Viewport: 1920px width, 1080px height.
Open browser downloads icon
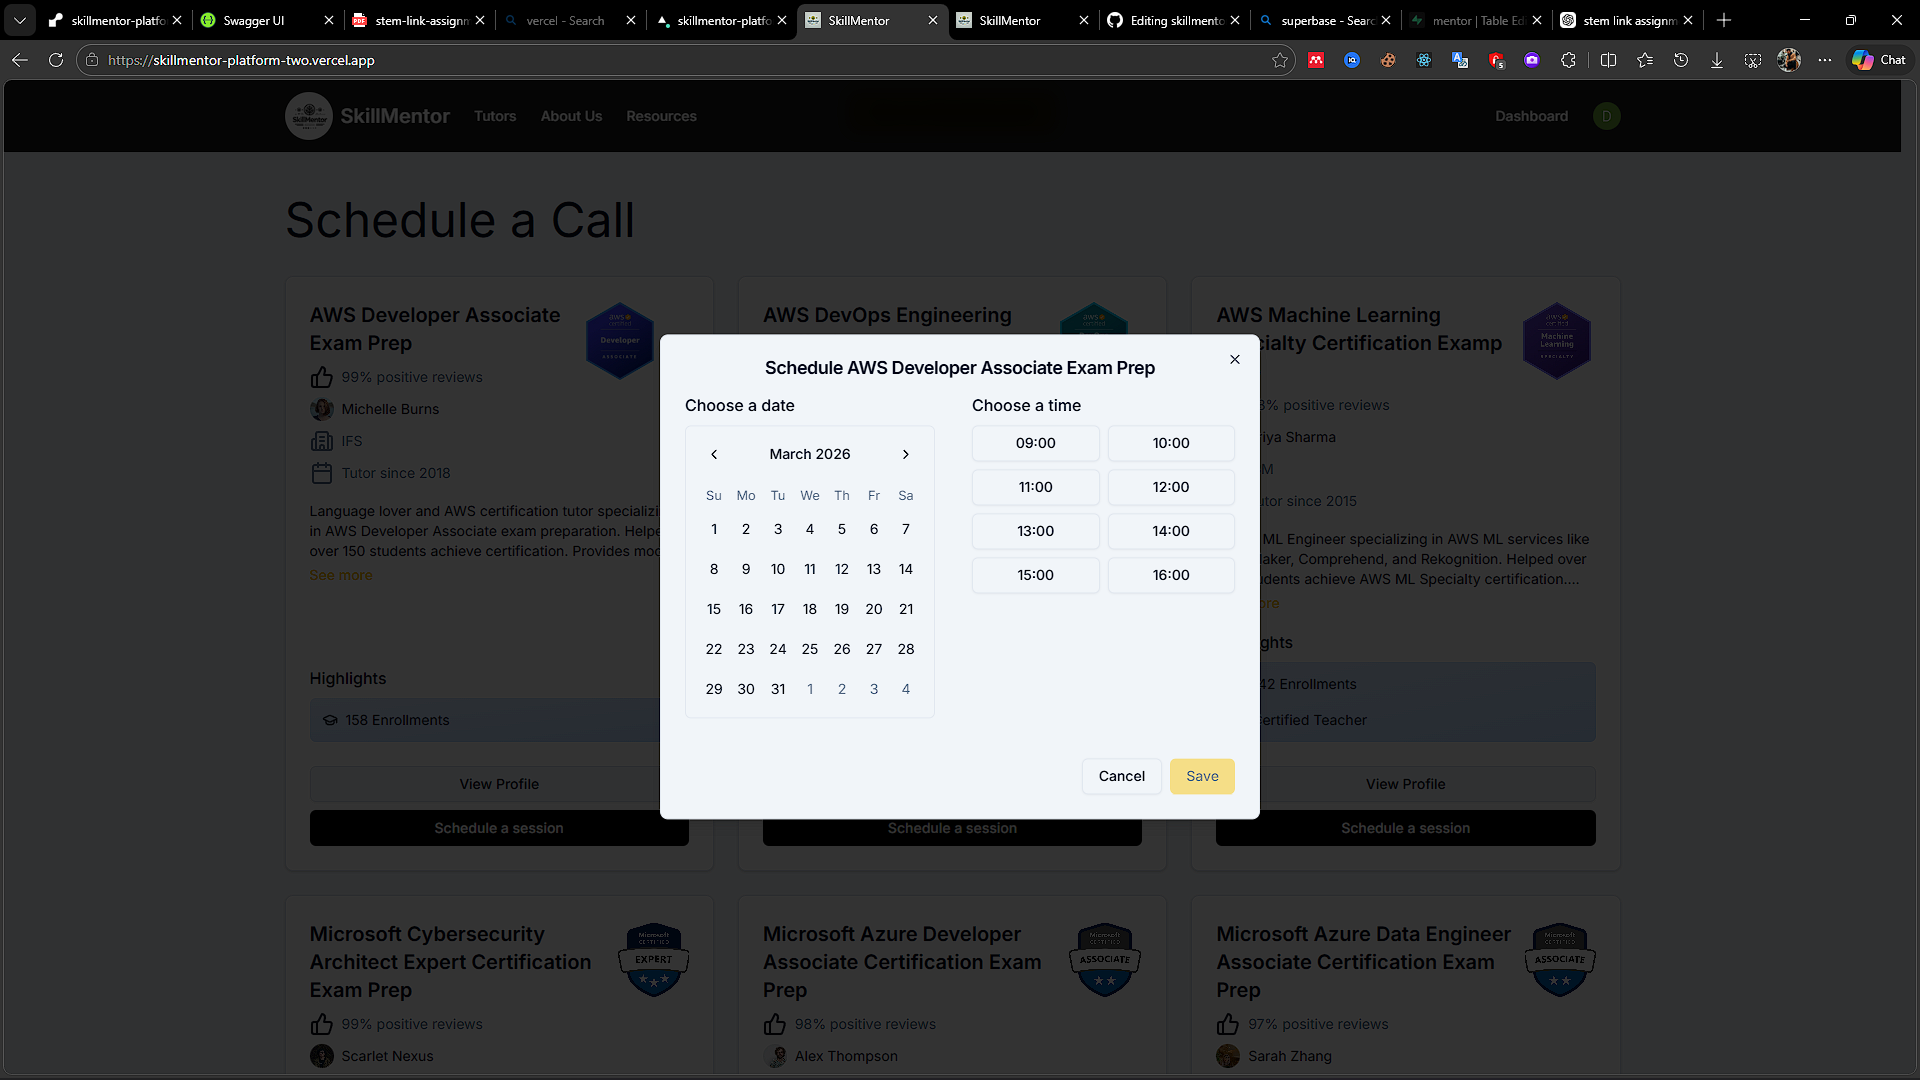click(1717, 60)
